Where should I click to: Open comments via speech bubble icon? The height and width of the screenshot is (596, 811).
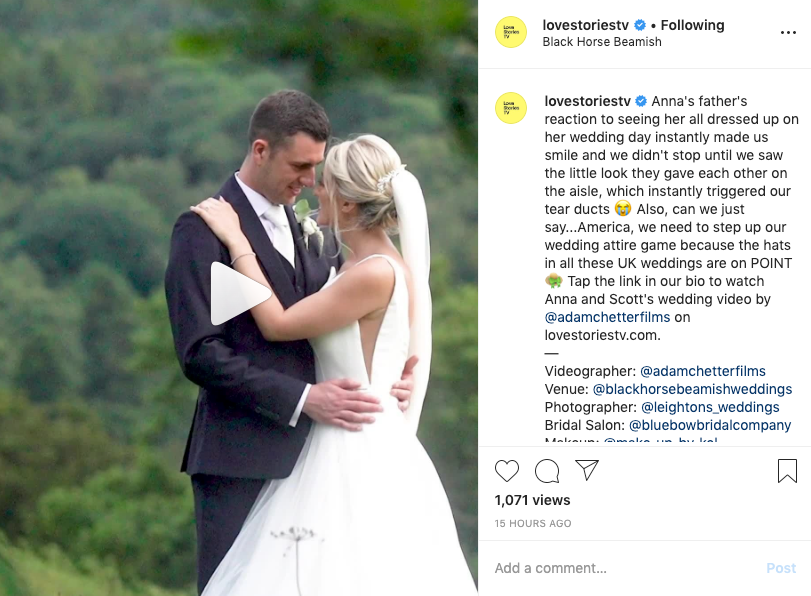(547, 471)
